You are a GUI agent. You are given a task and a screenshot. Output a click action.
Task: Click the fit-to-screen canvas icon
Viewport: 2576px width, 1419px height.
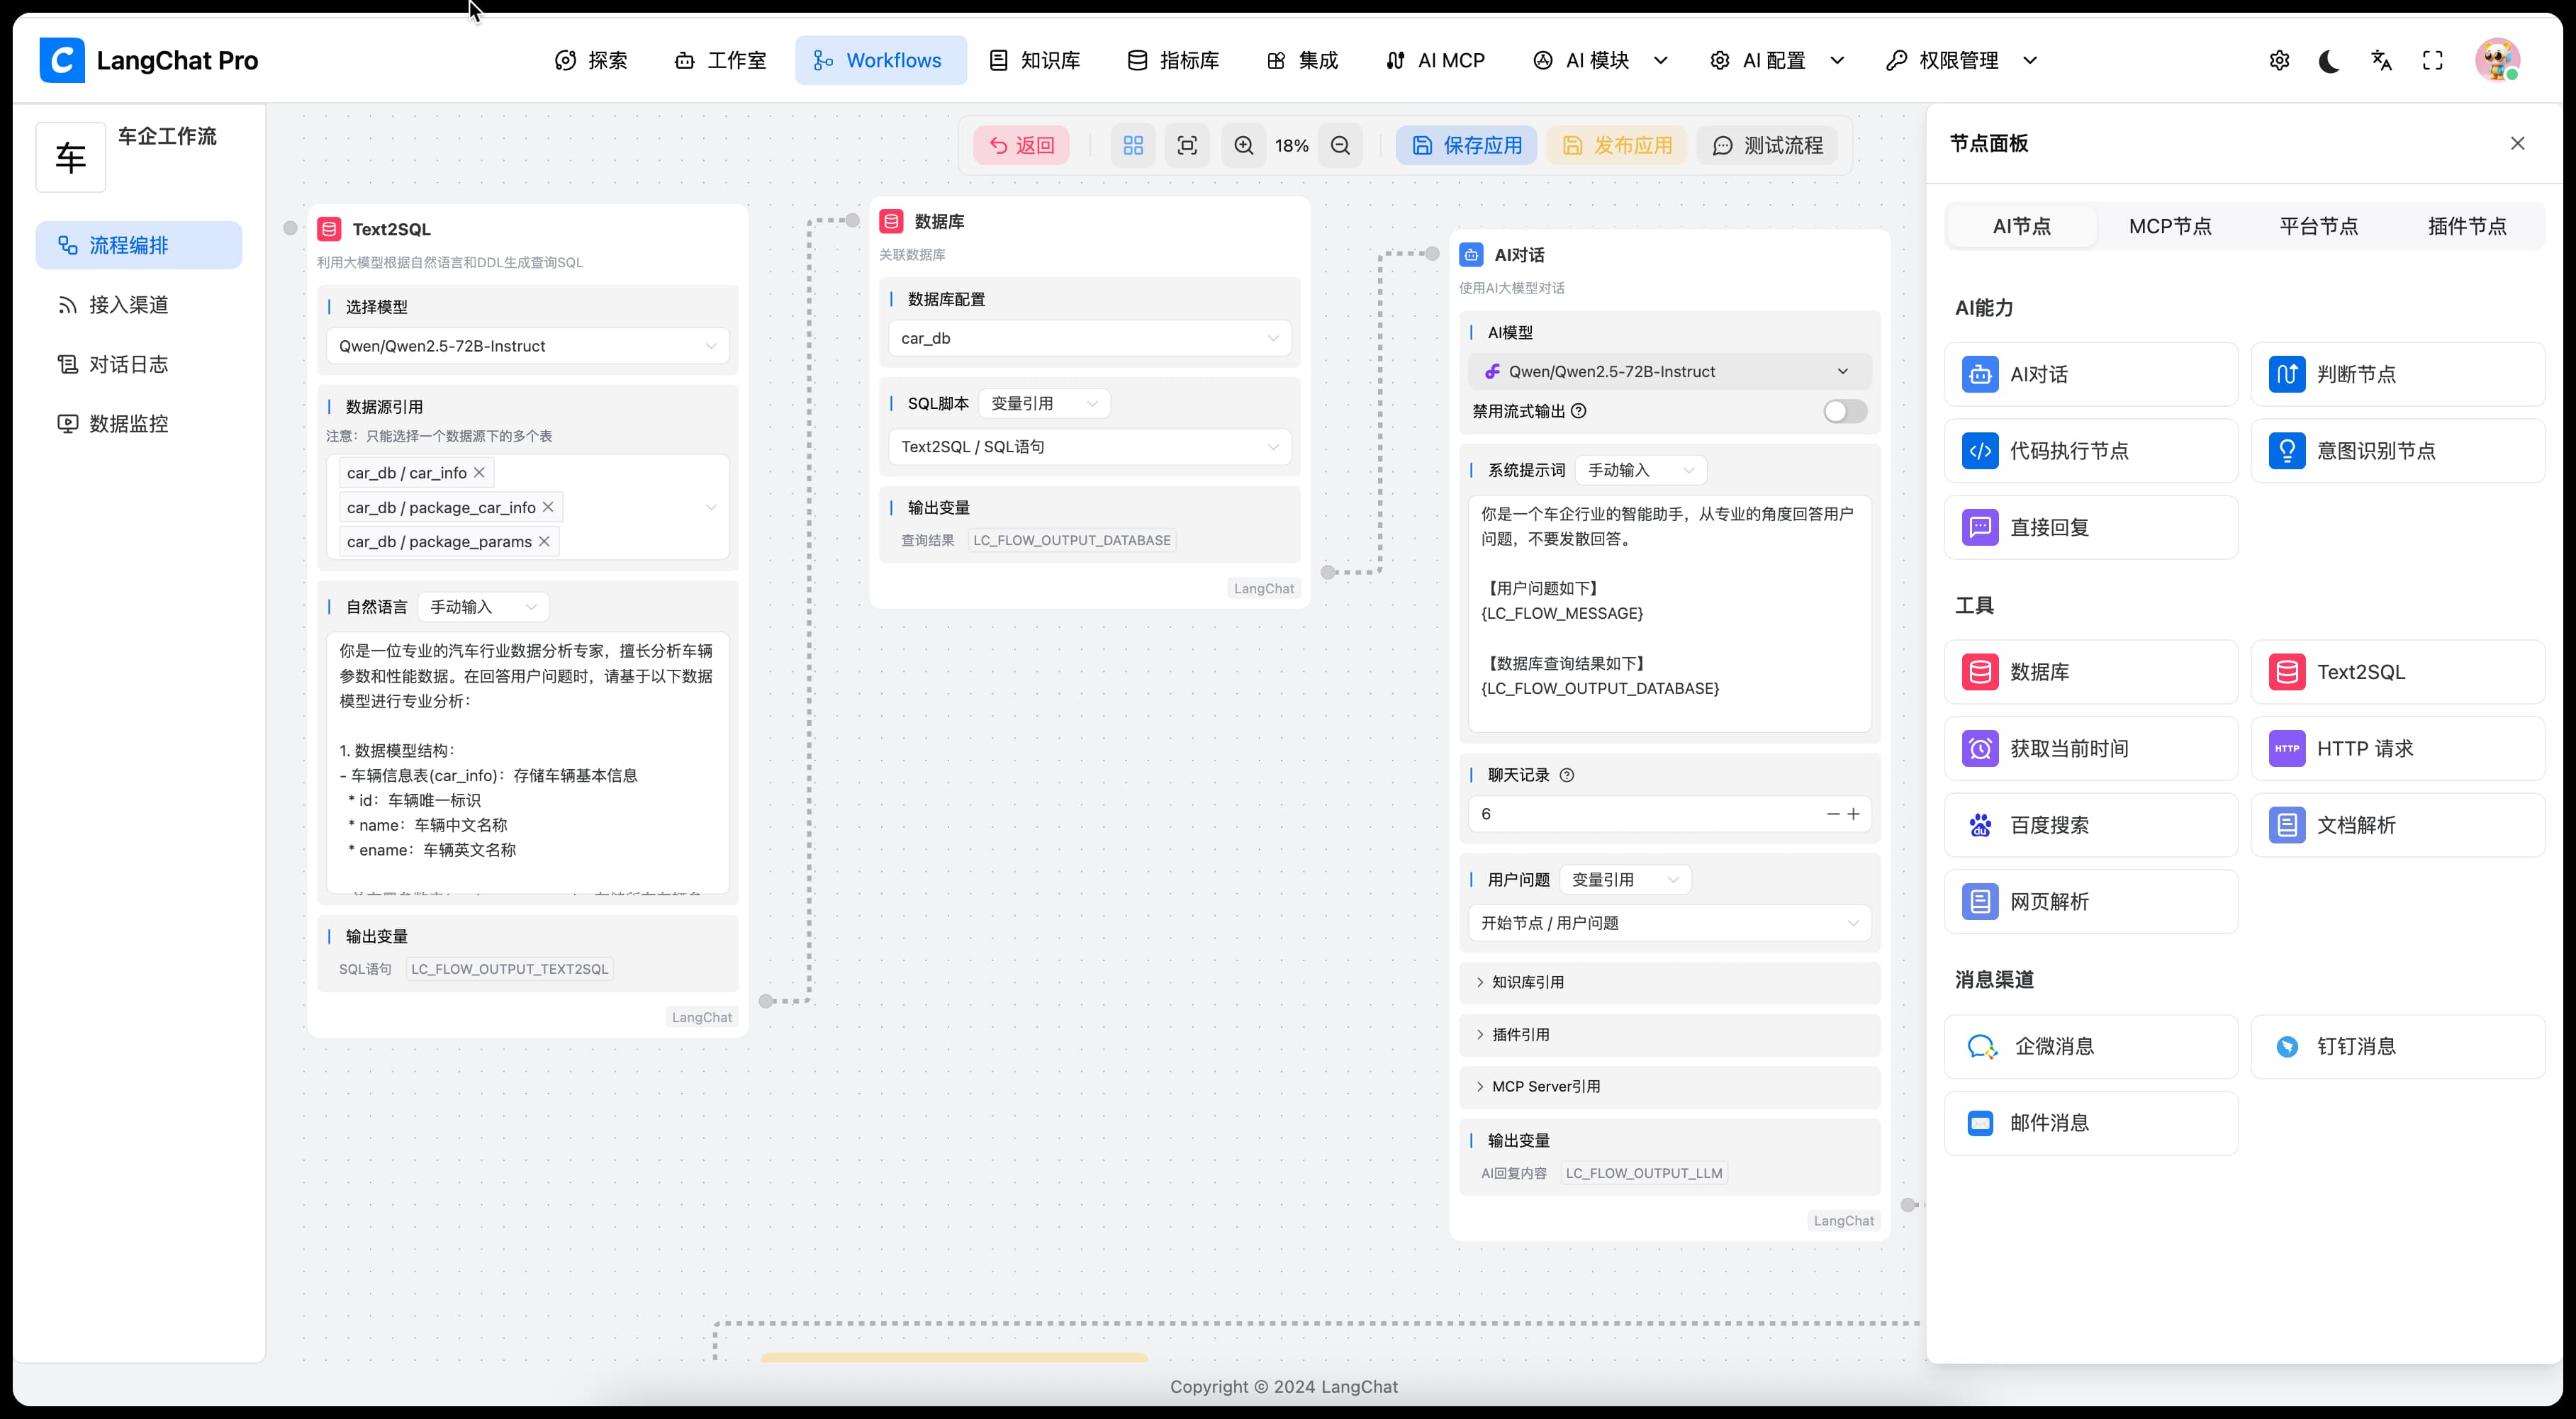point(1187,146)
